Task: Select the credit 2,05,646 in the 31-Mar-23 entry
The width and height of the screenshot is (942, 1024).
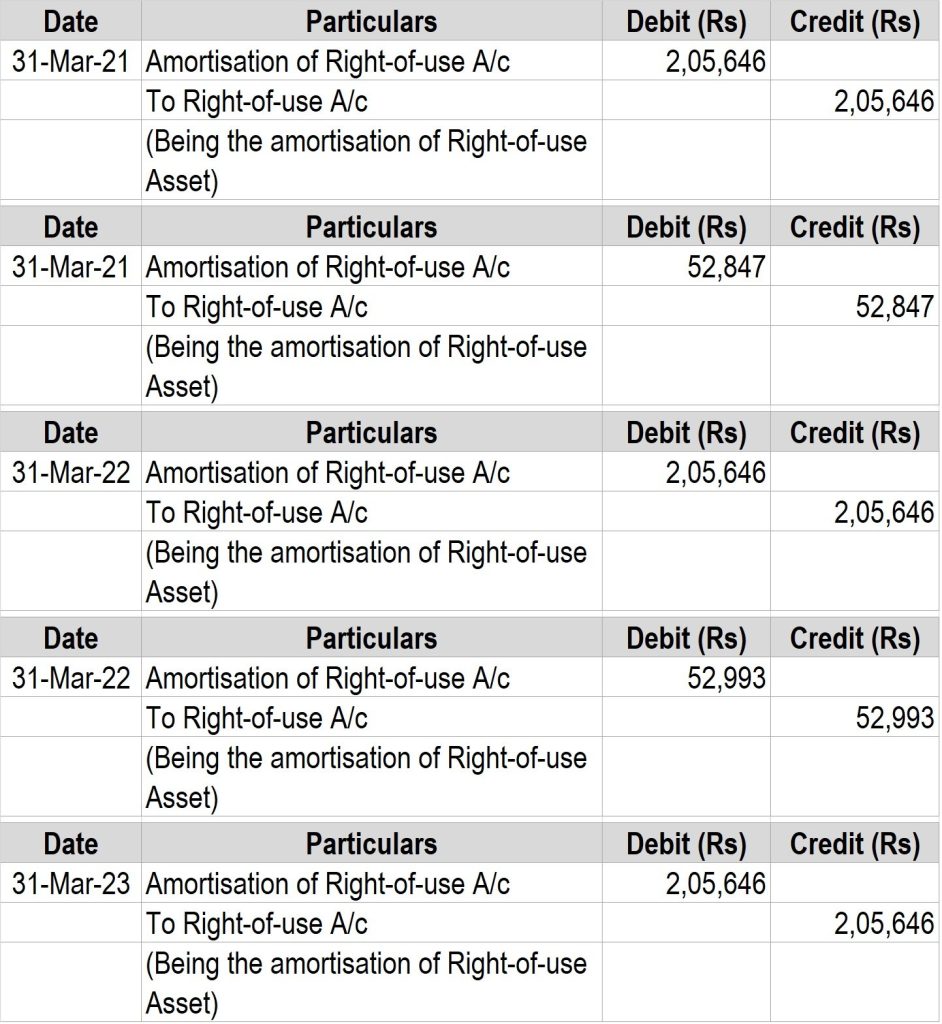Action: click(x=884, y=924)
